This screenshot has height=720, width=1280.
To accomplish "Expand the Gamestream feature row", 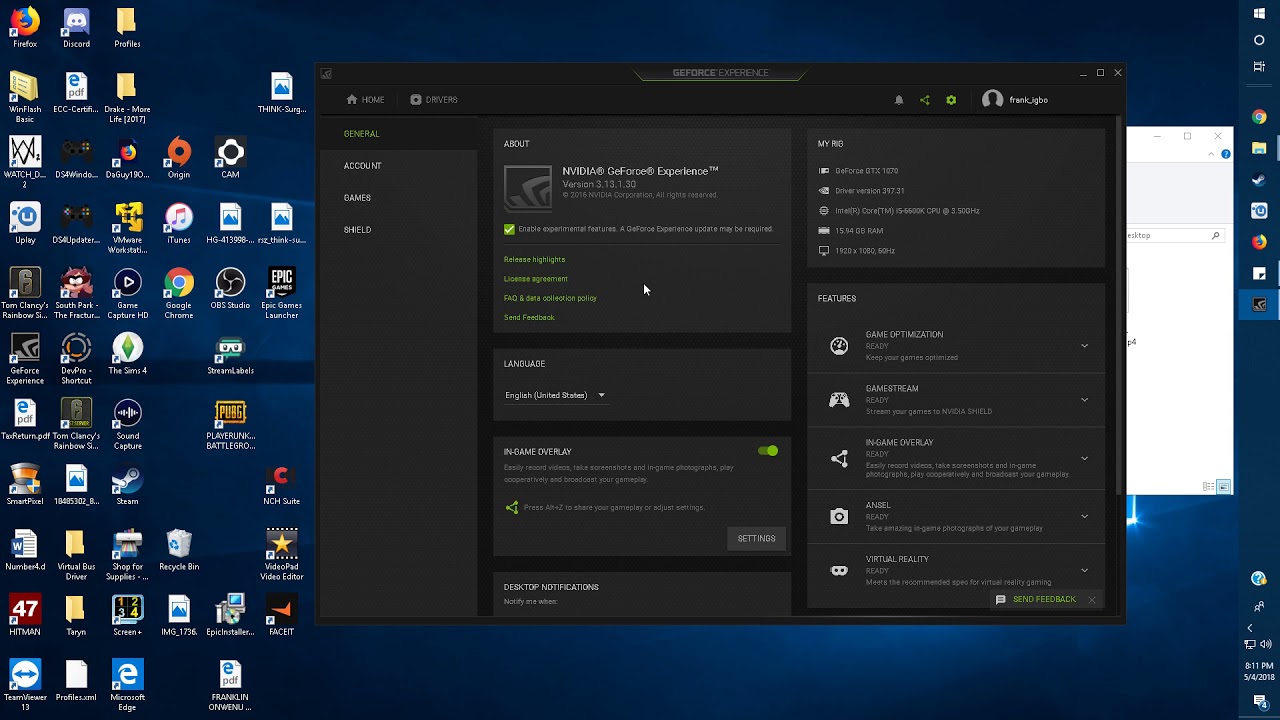I will click(1084, 400).
